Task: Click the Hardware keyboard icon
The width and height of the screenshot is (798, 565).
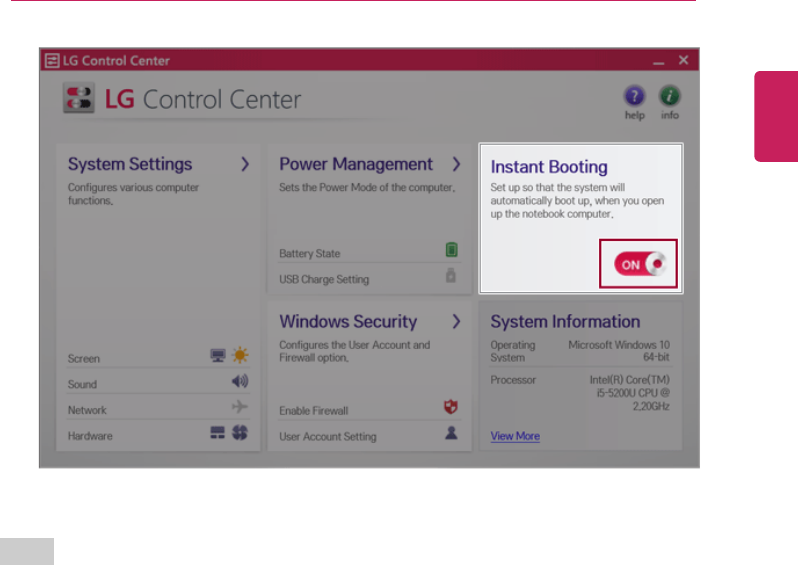Action: coord(217,433)
